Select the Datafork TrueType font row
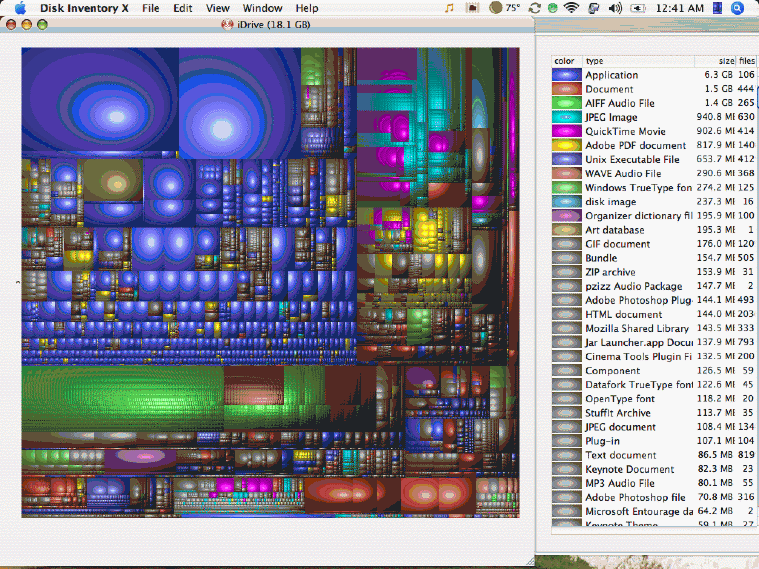Screen dimensions: 759x569 click(x=653, y=384)
